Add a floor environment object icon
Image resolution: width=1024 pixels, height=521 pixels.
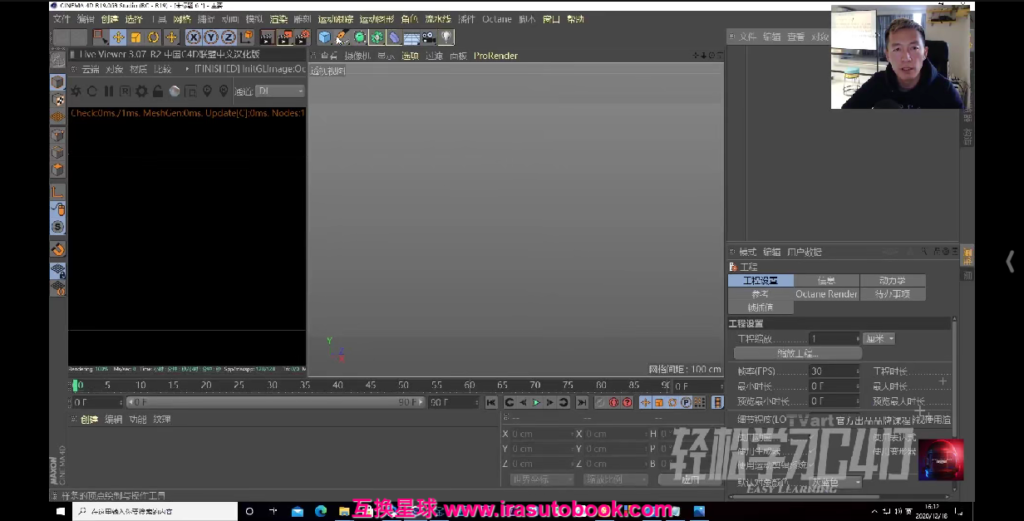click(411, 37)
